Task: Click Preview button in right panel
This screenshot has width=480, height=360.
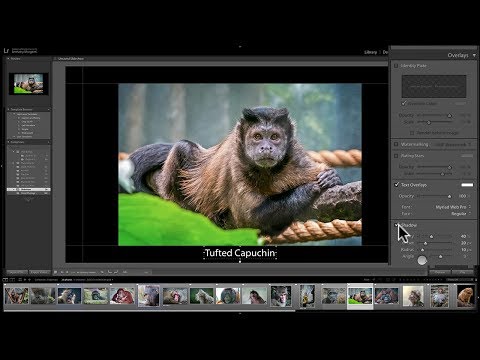Action: [x=440, y=272]
